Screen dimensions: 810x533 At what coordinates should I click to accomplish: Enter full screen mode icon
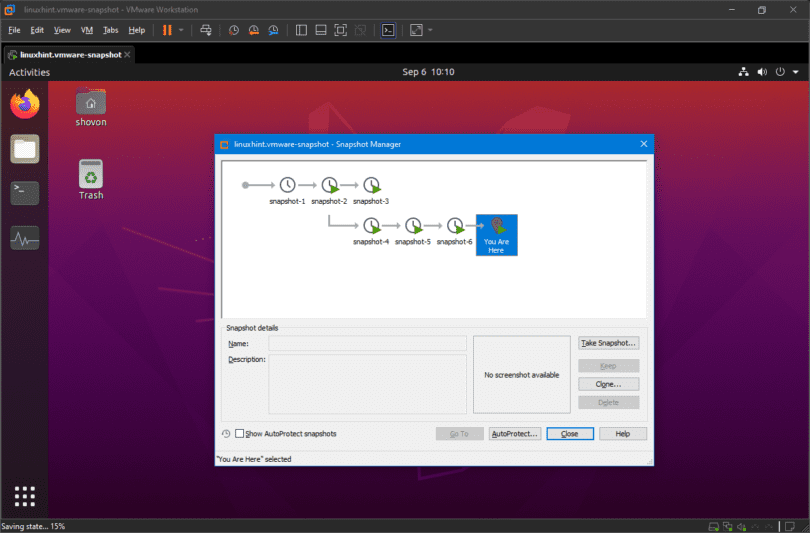(x=340, y=30)
